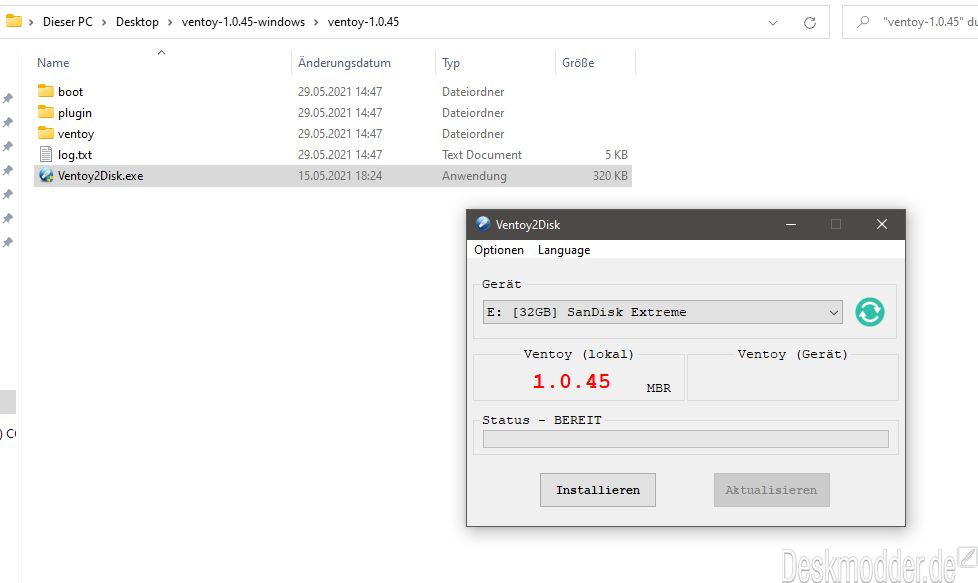Click the Text Document type cell
978x583 pixels.
(x=482, y=155)
